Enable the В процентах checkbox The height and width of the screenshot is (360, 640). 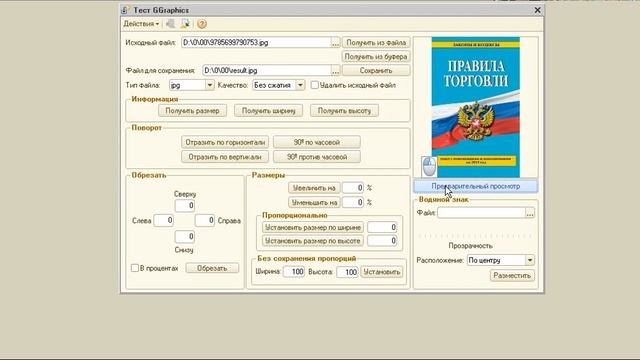[x=135, y=268]
